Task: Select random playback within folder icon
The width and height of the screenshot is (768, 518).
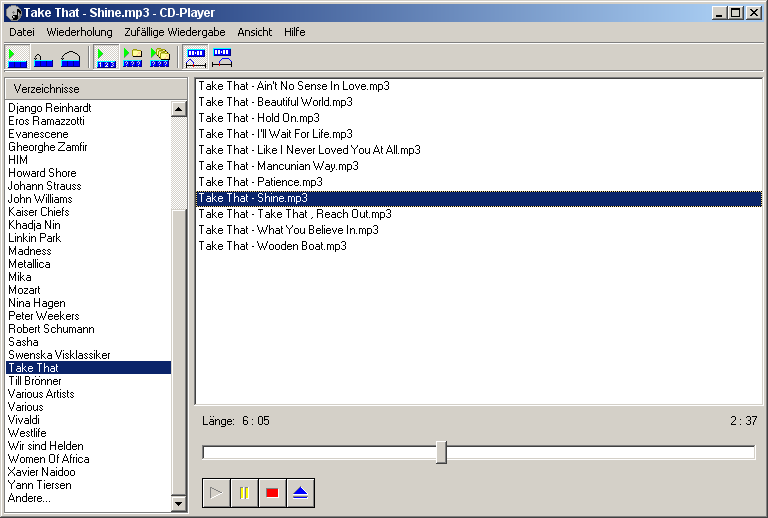Action: pyautogui.click(x=133, y=57)
